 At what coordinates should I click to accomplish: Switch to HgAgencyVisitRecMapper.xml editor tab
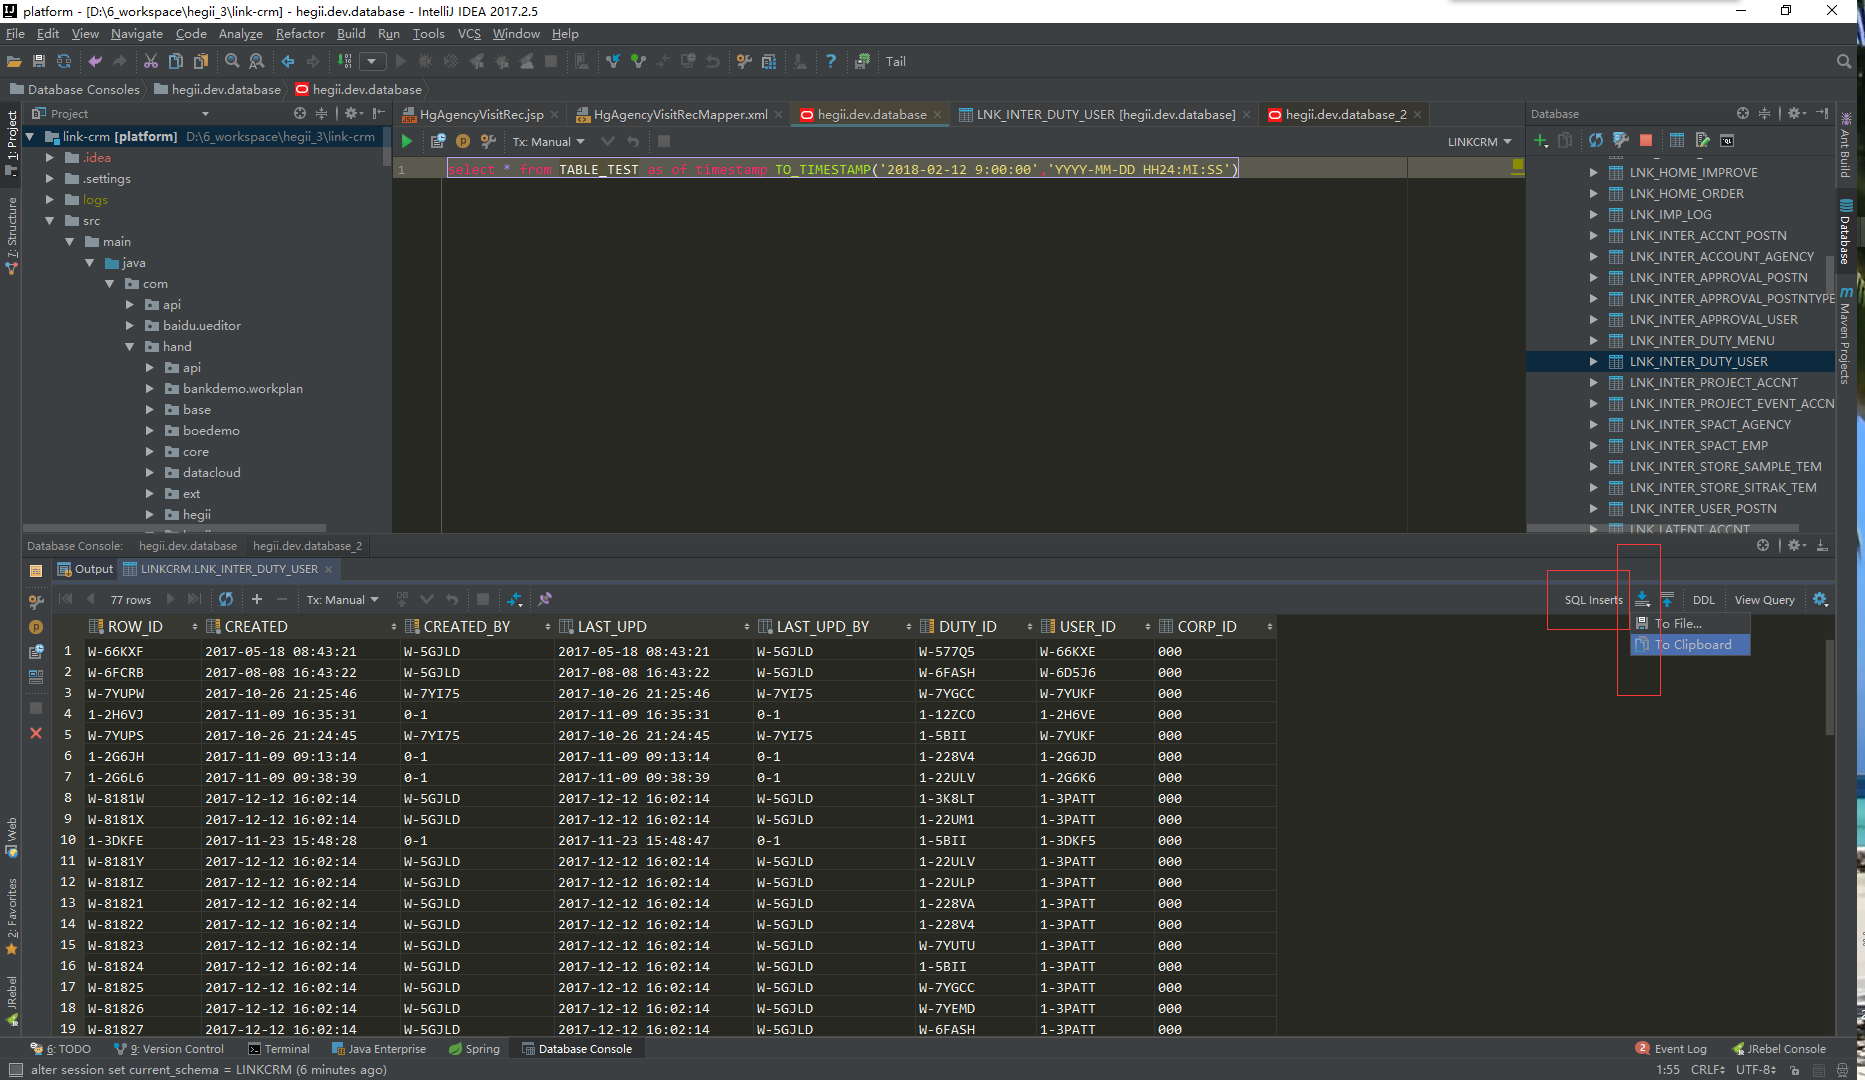tap(680, 115)
